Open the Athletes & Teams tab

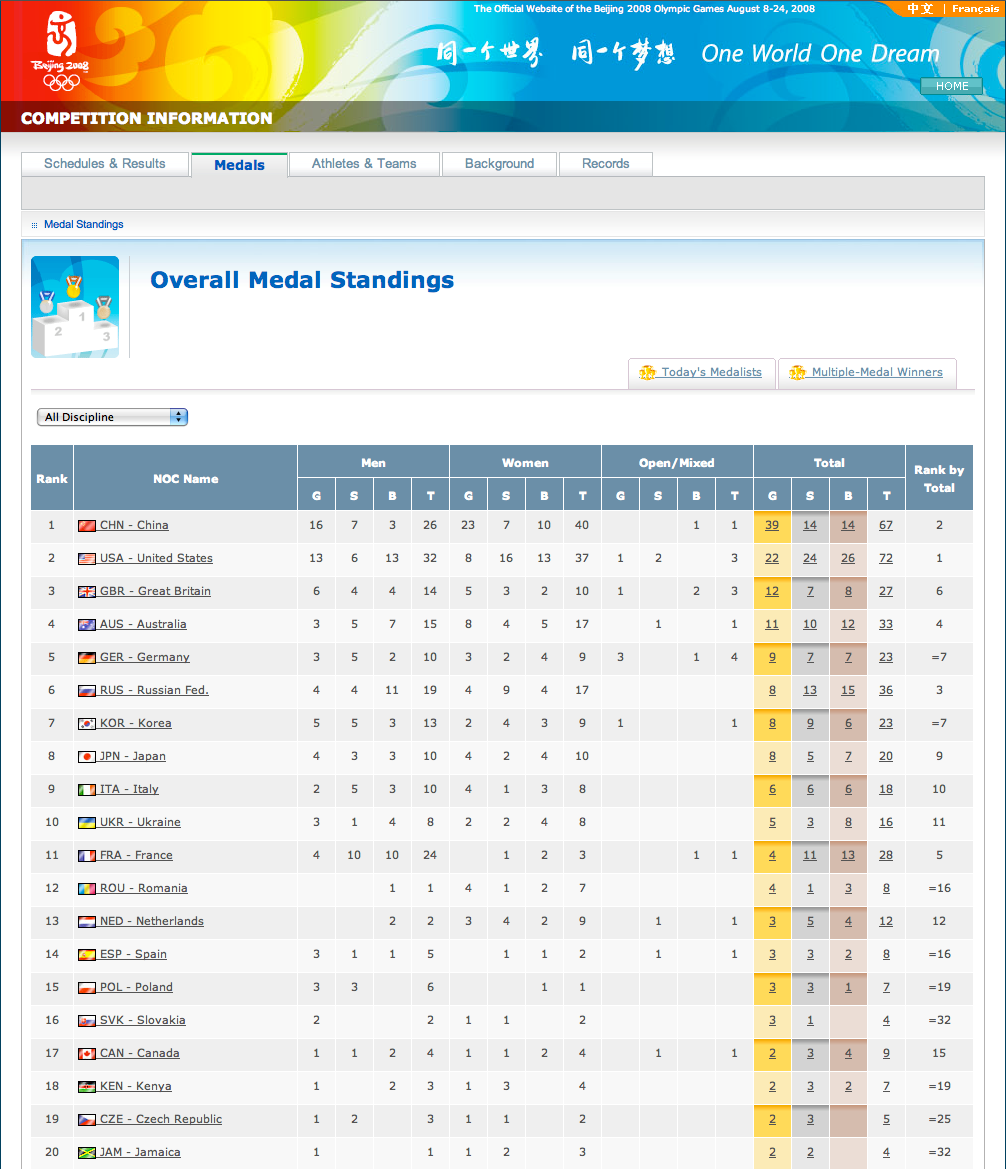(363, 164)
